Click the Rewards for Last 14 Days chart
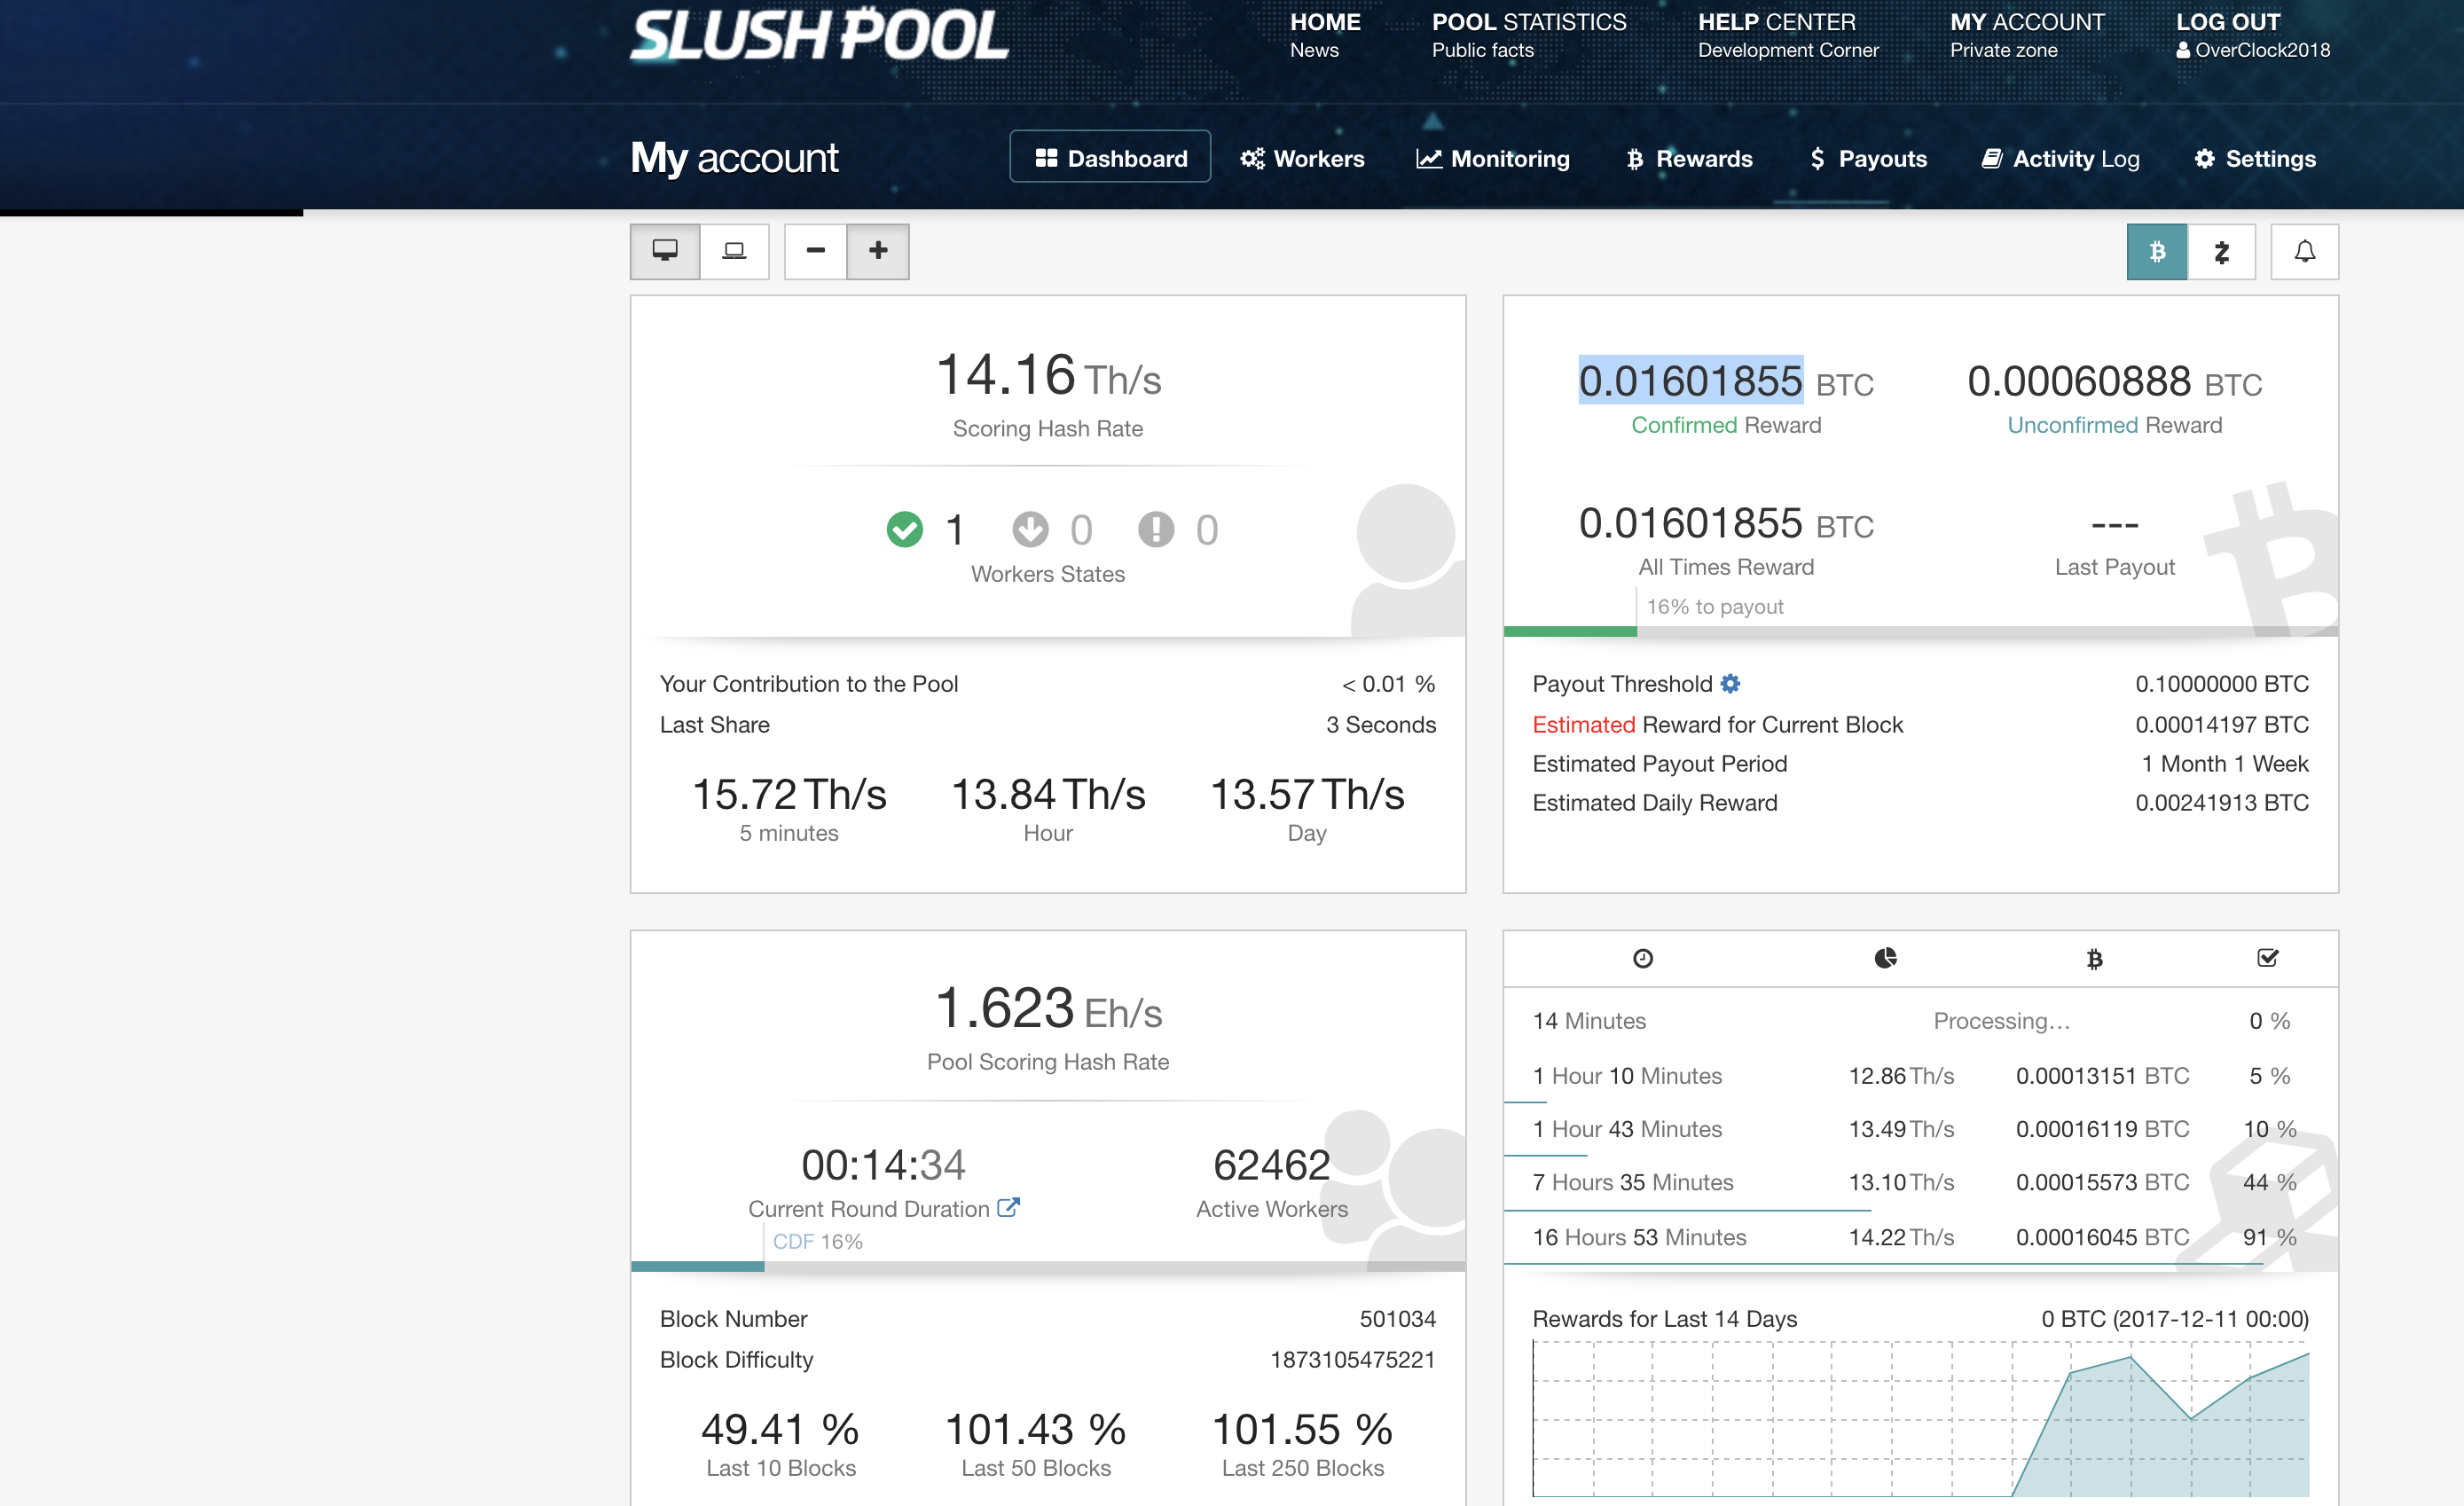This screenshot has height=1506, width=2464. (1920, 1418)
